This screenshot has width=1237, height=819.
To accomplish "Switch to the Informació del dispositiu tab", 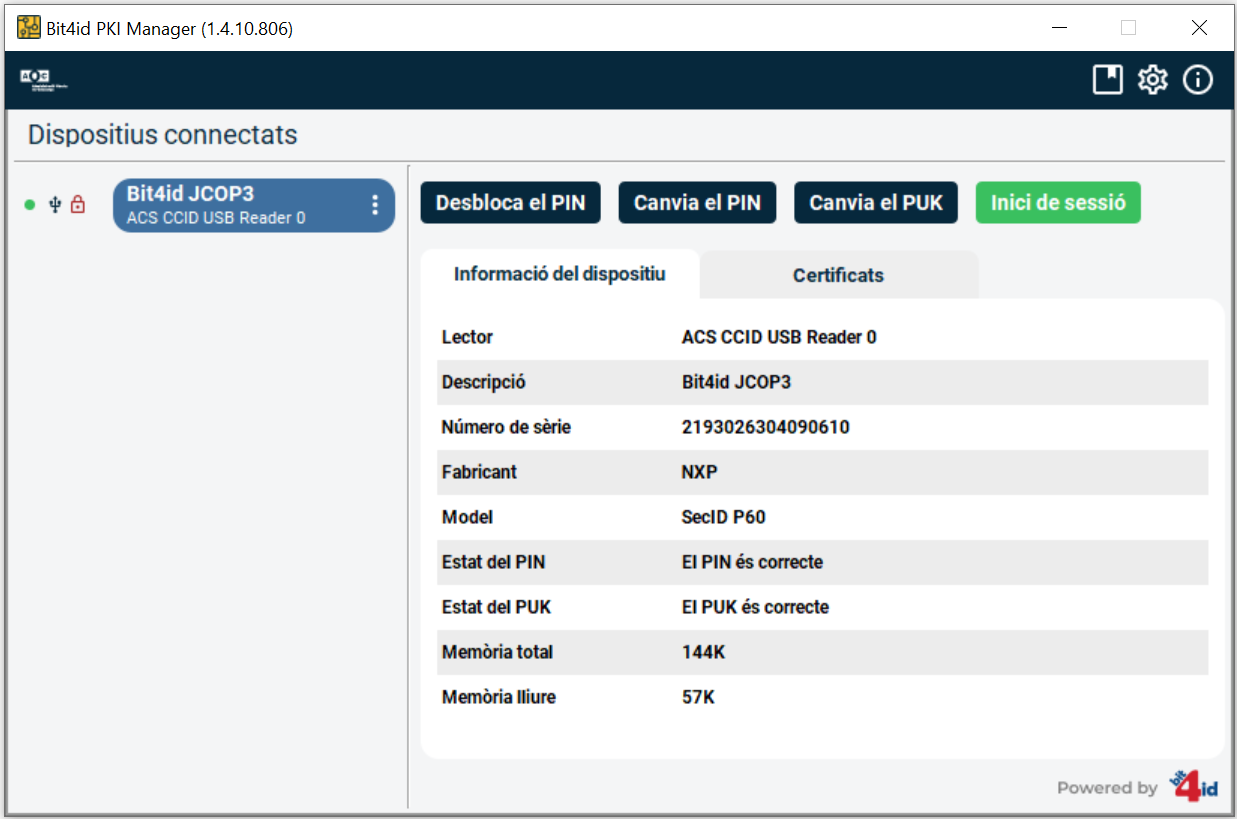I will (560, 274).
